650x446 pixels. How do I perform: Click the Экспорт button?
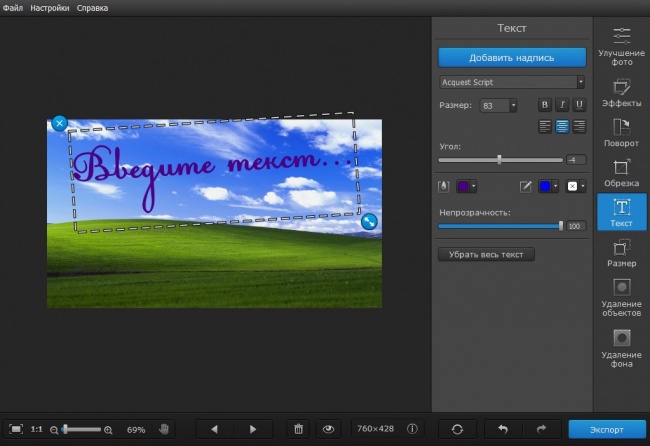(x=607, y=429)
